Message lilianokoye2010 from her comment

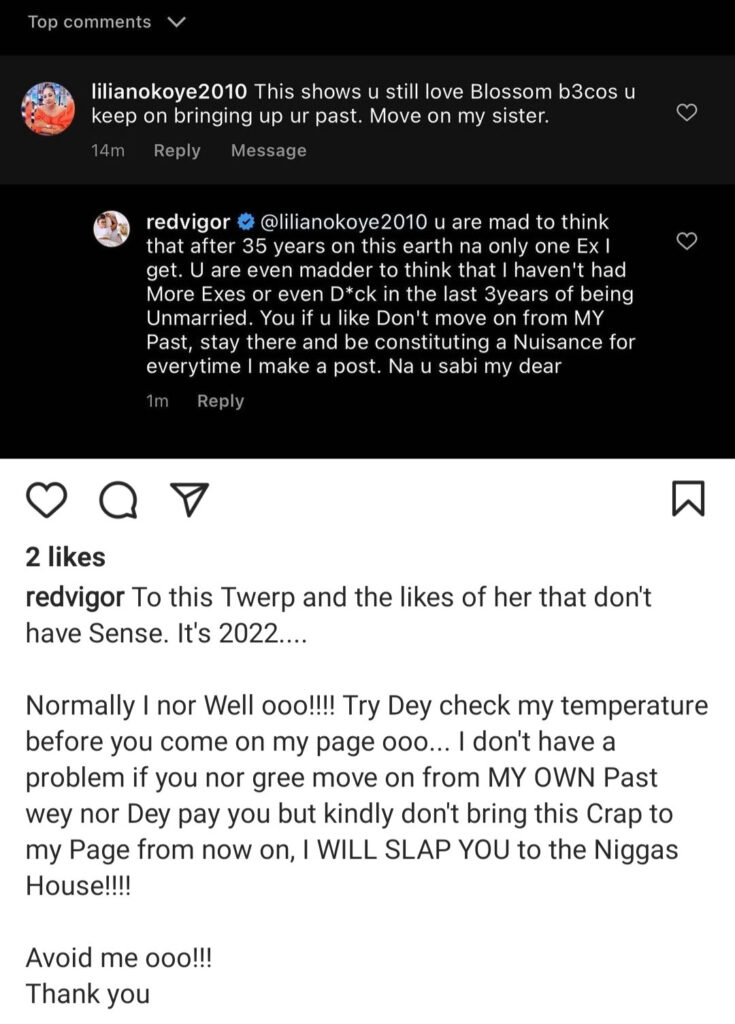point(268,151)
